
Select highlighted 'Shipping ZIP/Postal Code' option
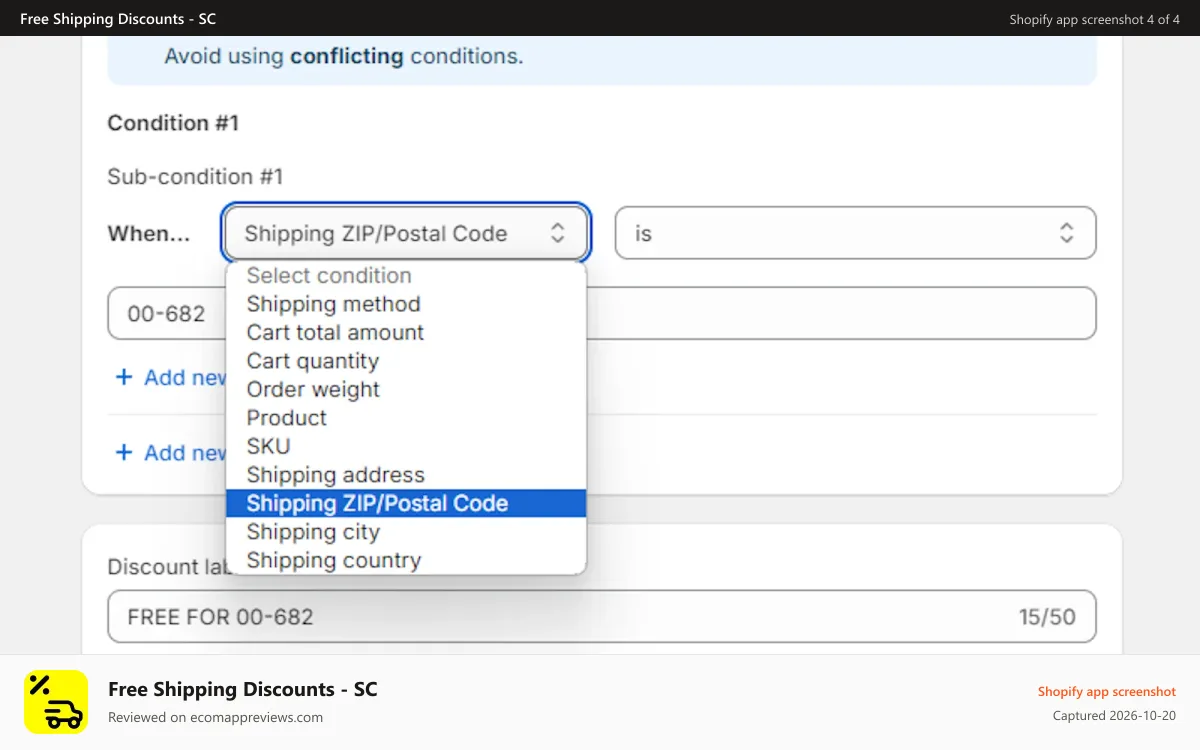pyautogui.click(x=406, y=503)
